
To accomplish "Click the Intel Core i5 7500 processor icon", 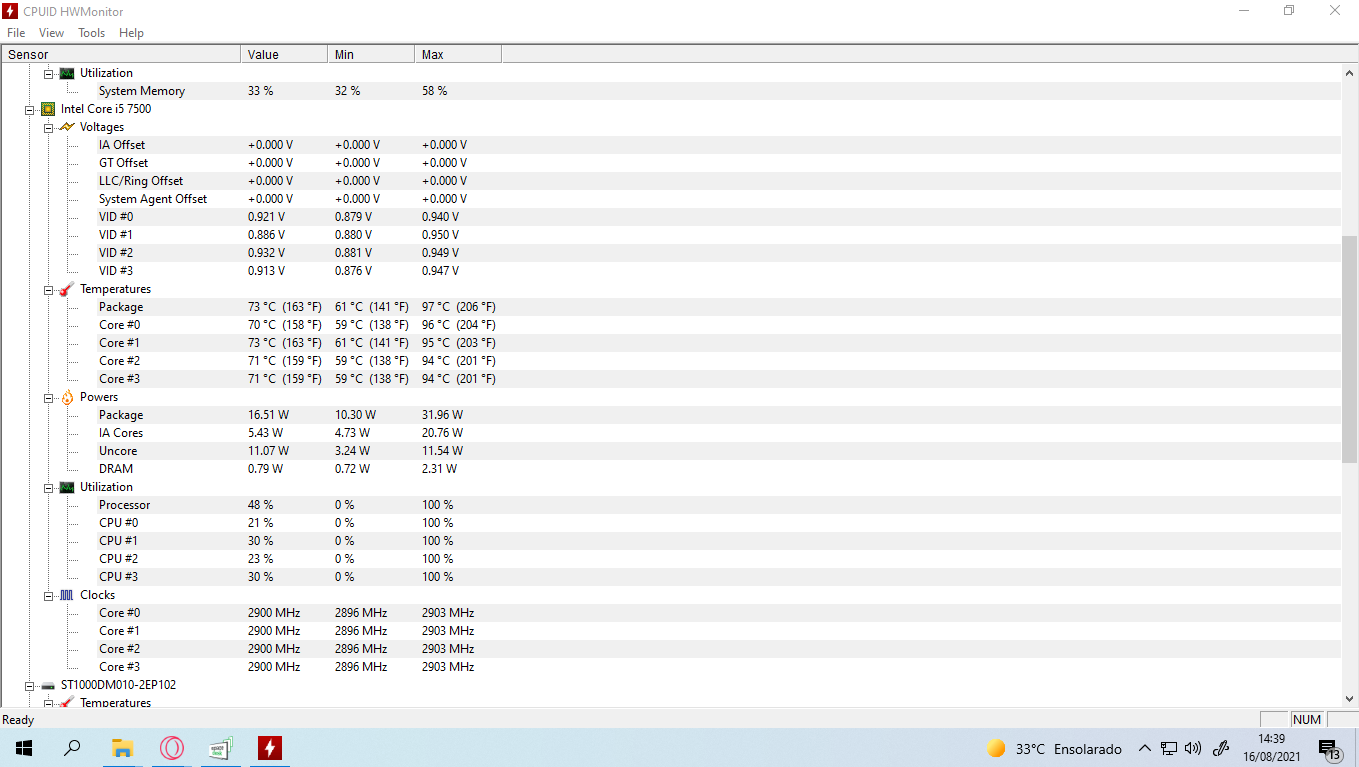I will (x=48, y=109).
